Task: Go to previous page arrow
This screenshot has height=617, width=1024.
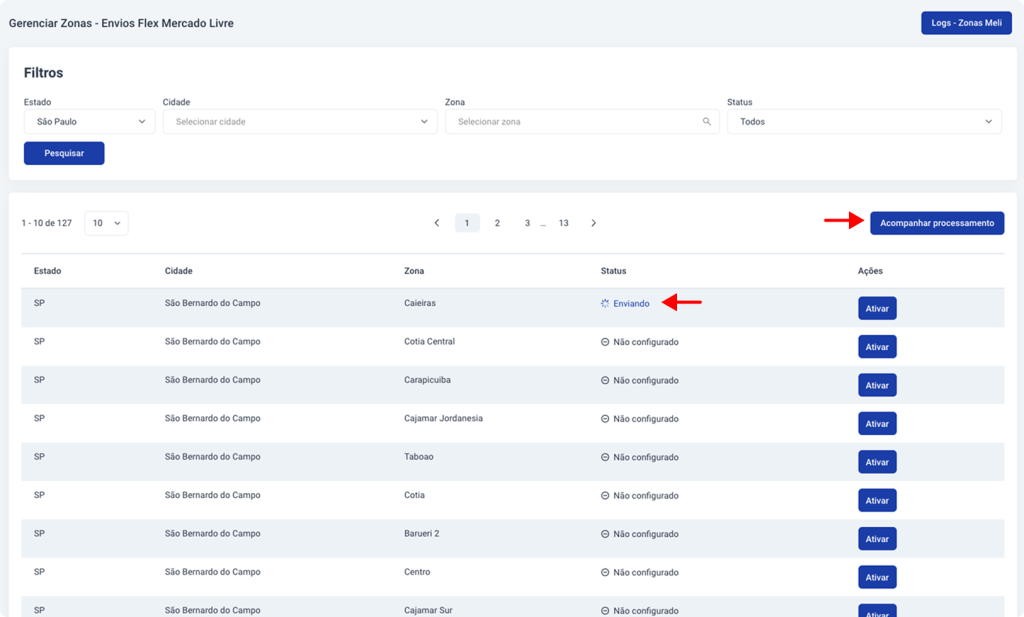Action: [x=437, y=223]
